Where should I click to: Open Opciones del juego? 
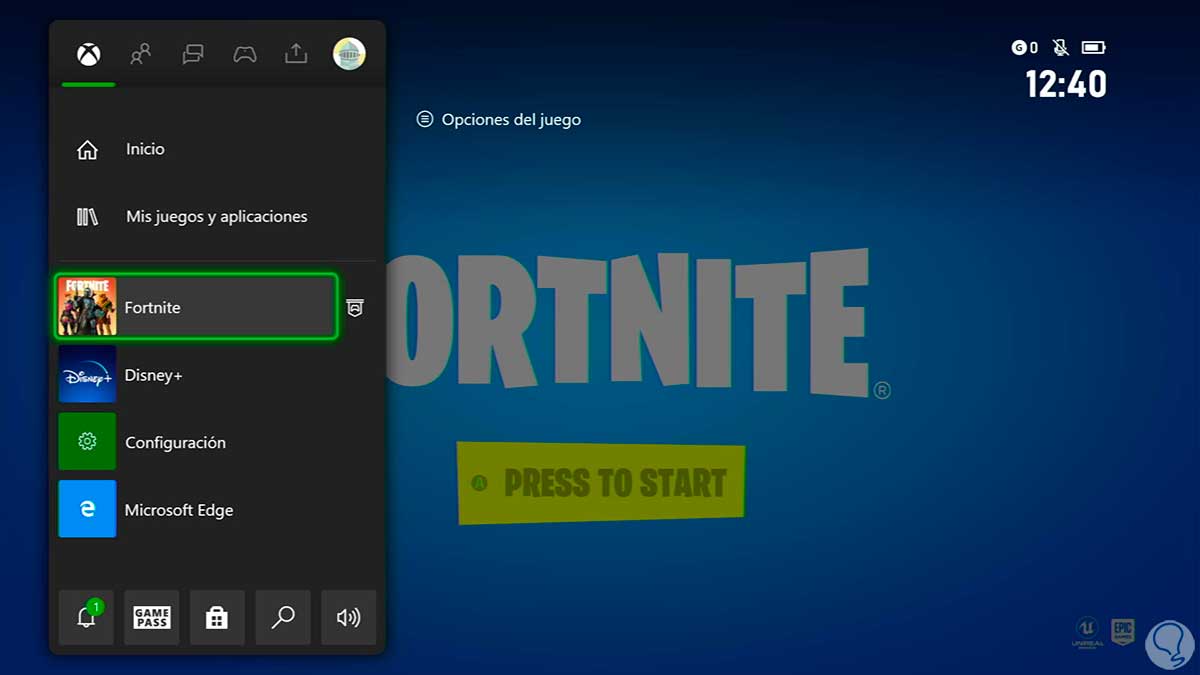coord(499,119)
